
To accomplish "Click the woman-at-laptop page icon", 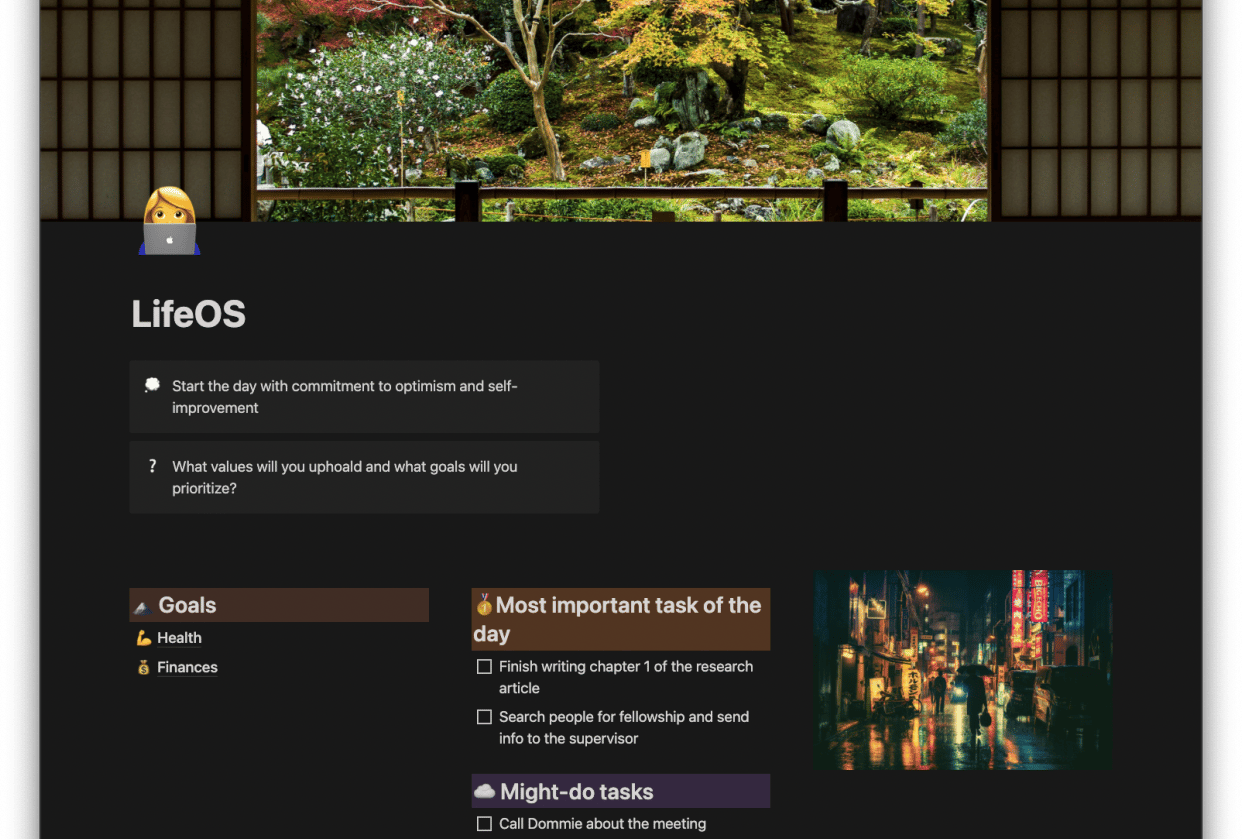I will tap(168, 221).
